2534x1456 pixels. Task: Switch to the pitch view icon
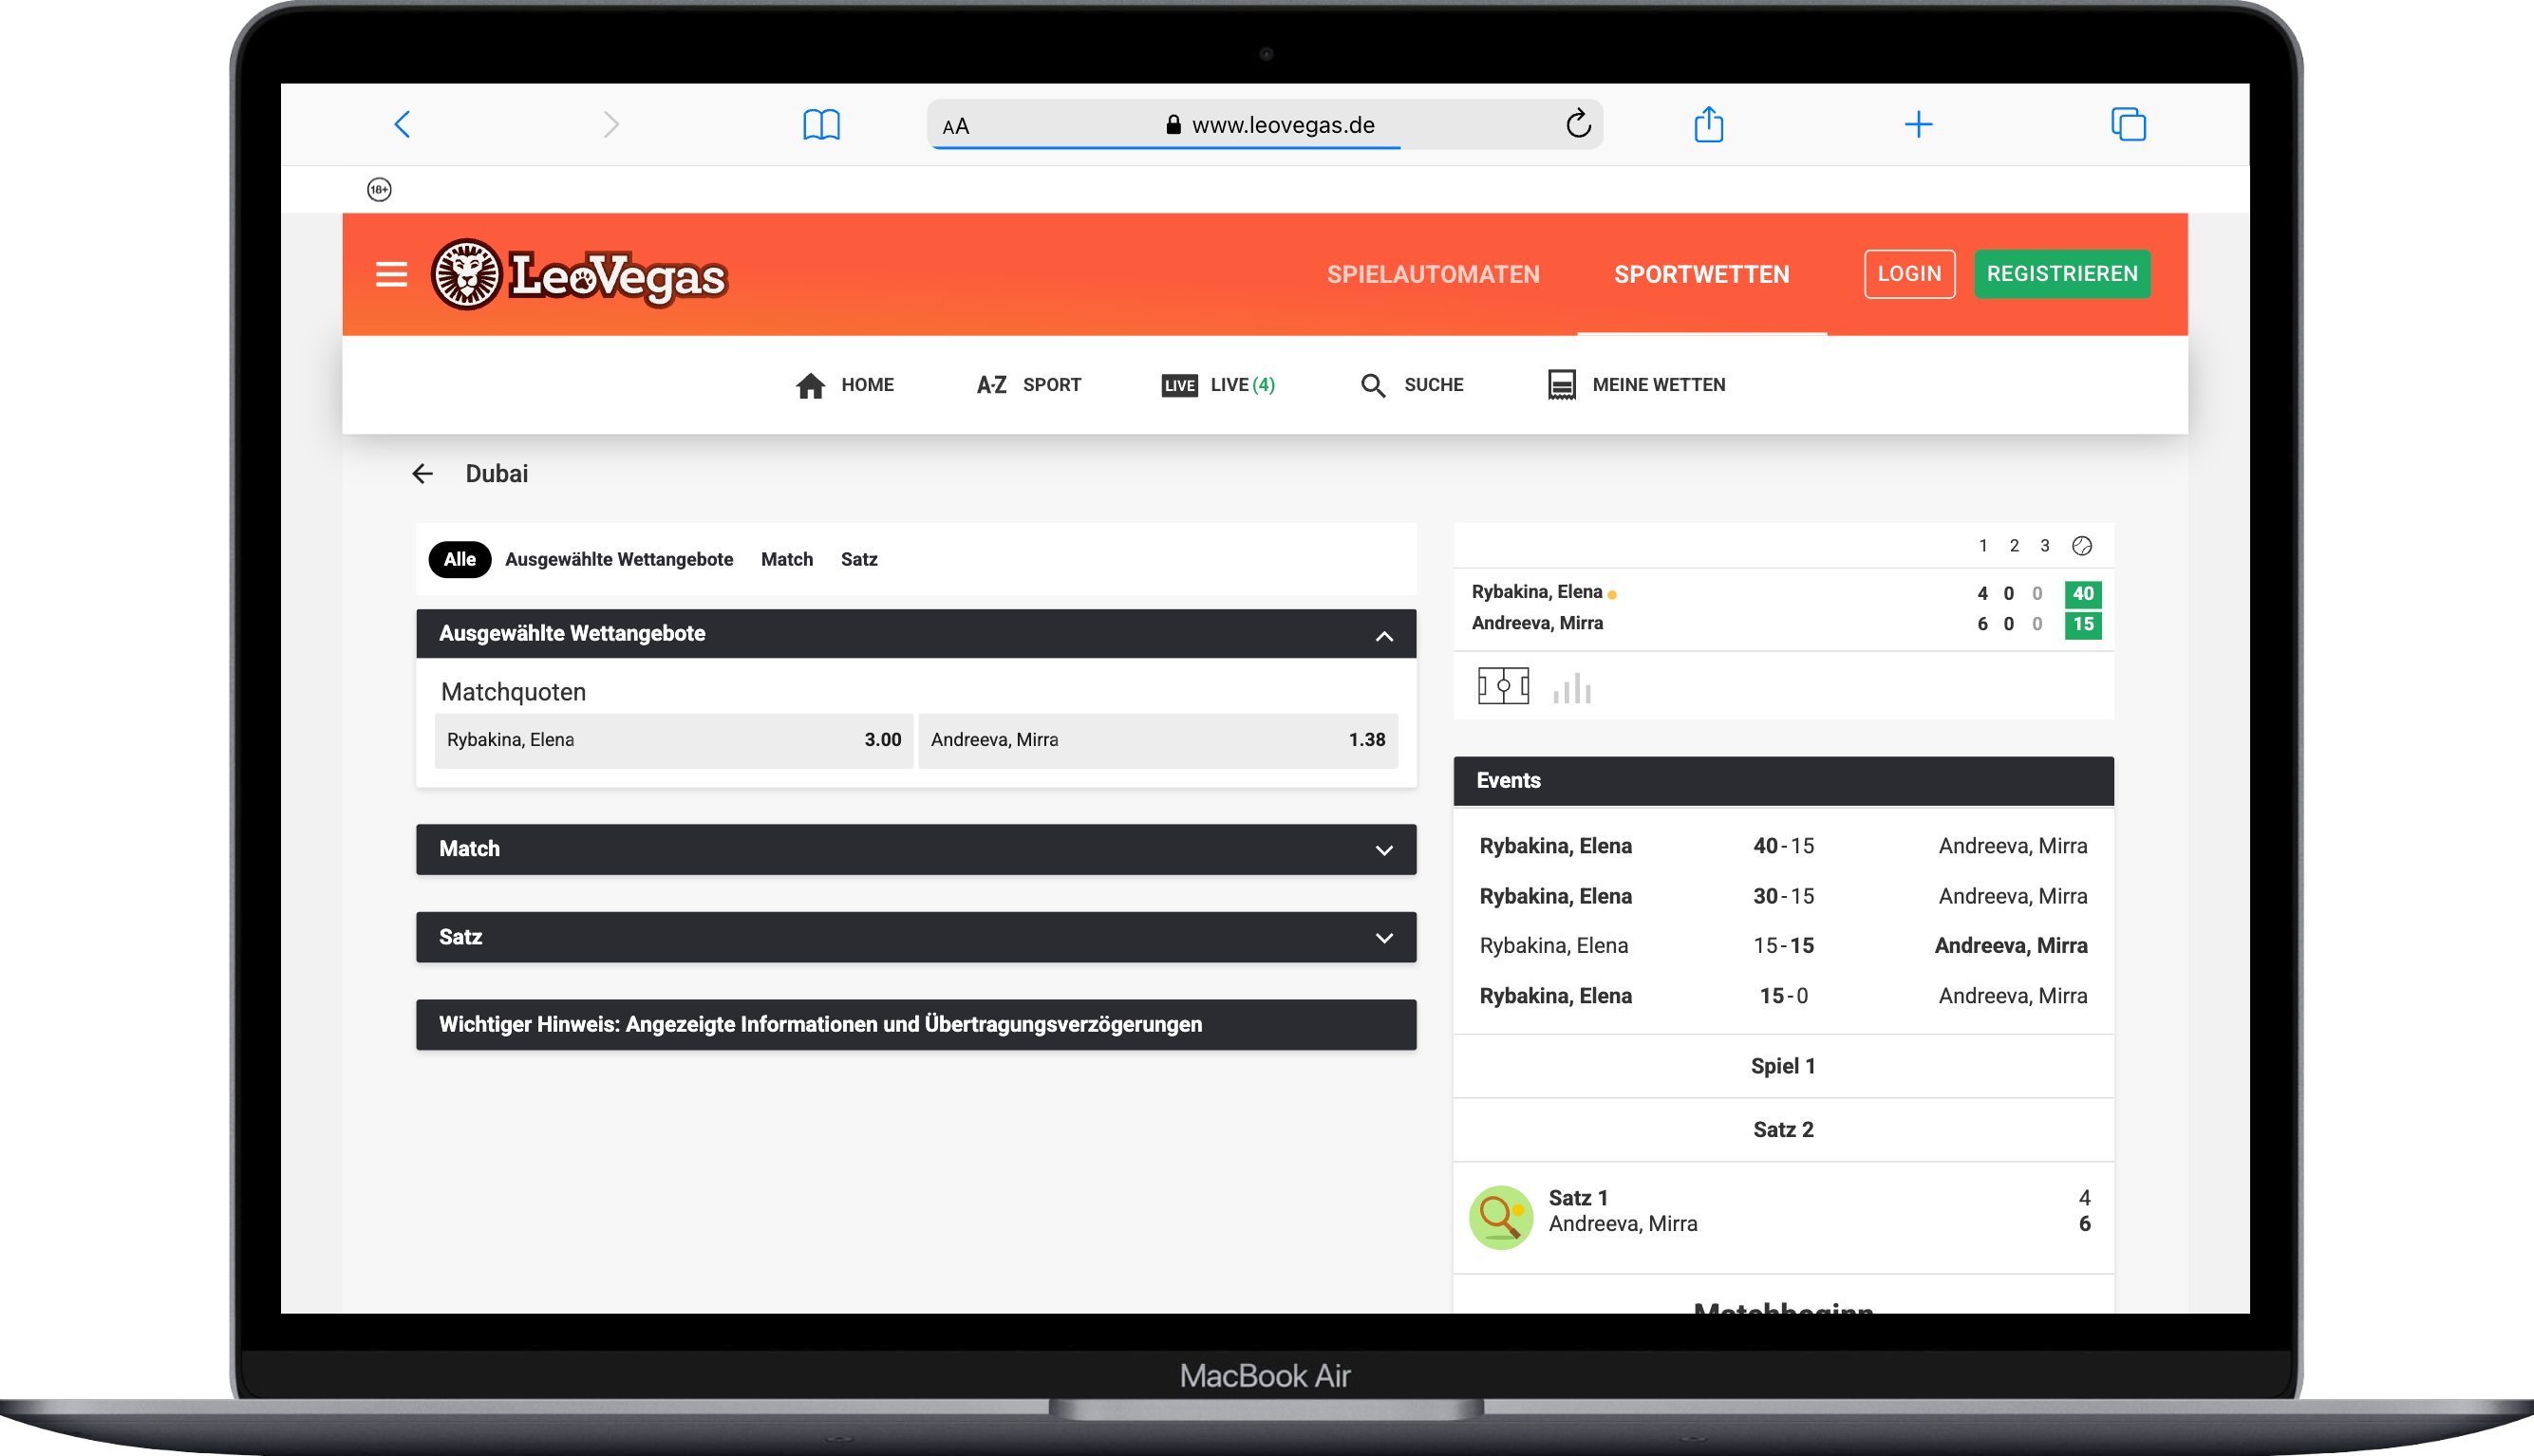(1502, 686)
